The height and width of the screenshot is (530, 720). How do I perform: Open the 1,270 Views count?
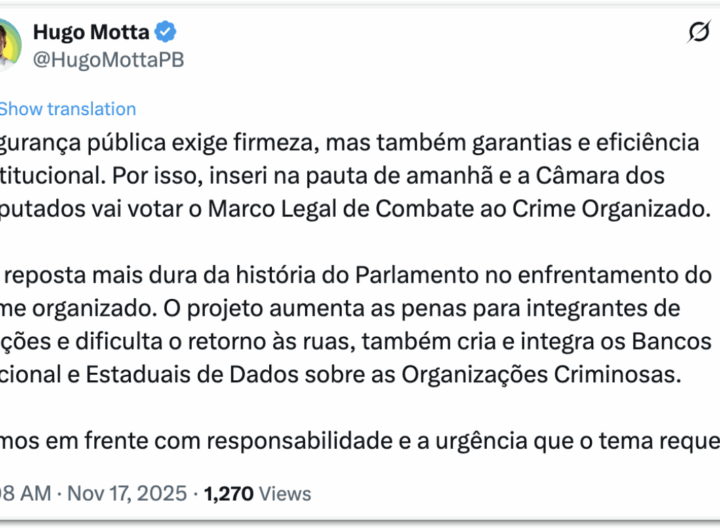click(257, 493)
